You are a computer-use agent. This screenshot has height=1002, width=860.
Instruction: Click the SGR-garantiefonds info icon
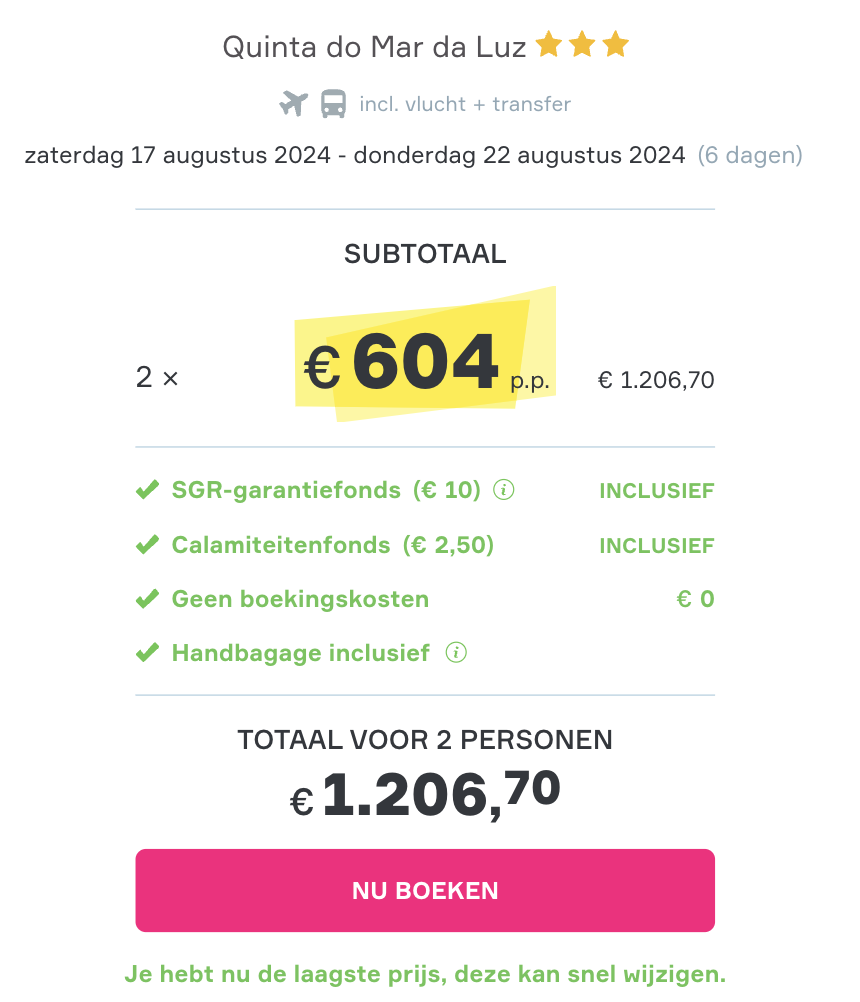(x=503, y=490)
